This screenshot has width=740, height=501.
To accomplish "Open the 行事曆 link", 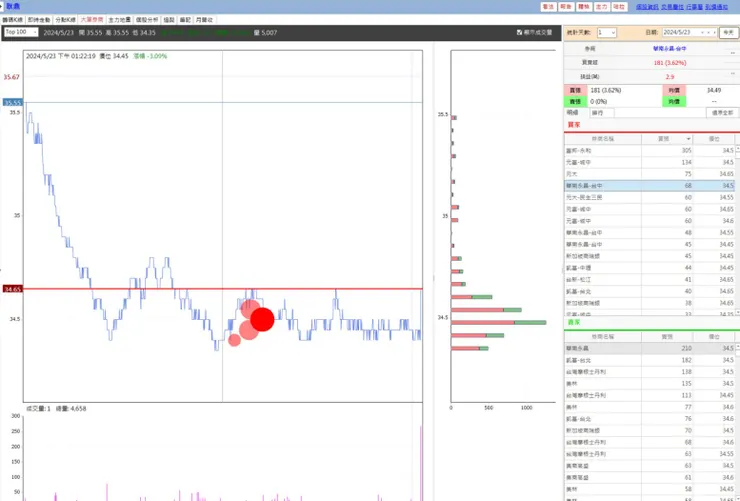I will (x=694, y=7).
